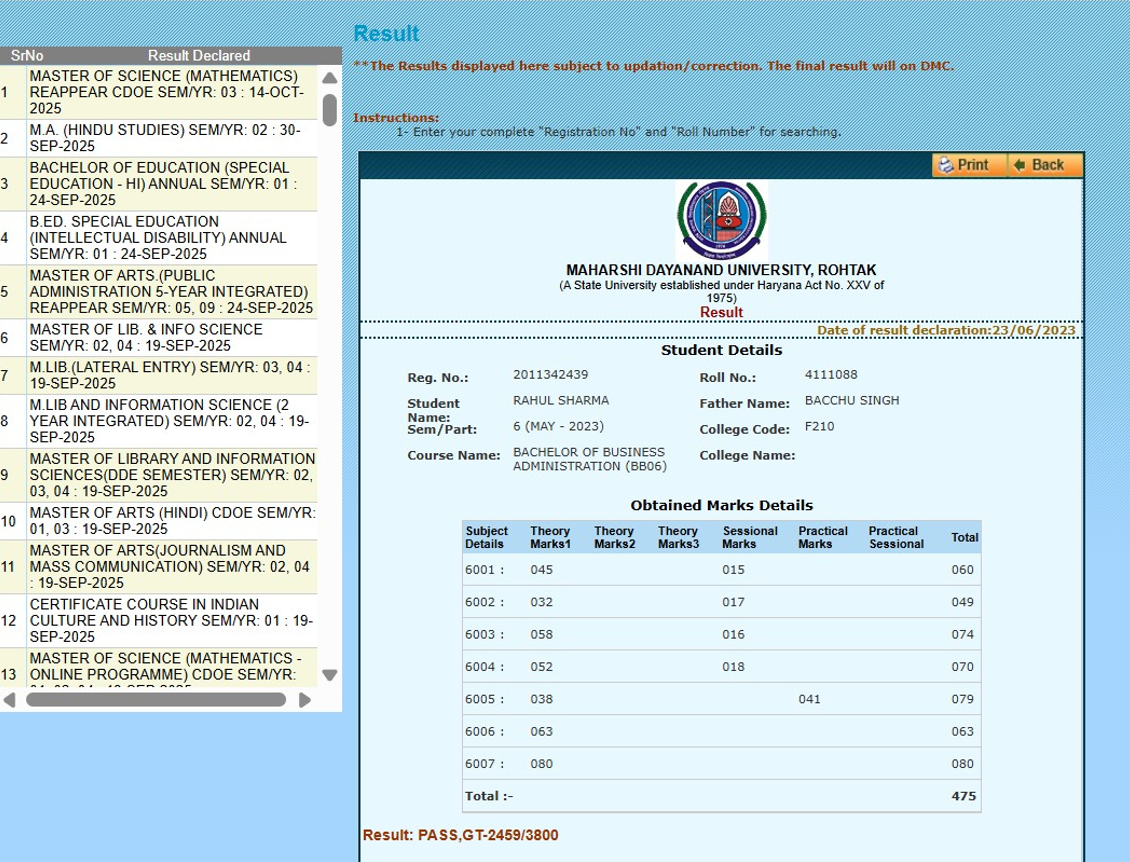This screenshot has width=1130, height=862.
Task: Click subject code 6001 in marks table
Action: tap(484, 570)
